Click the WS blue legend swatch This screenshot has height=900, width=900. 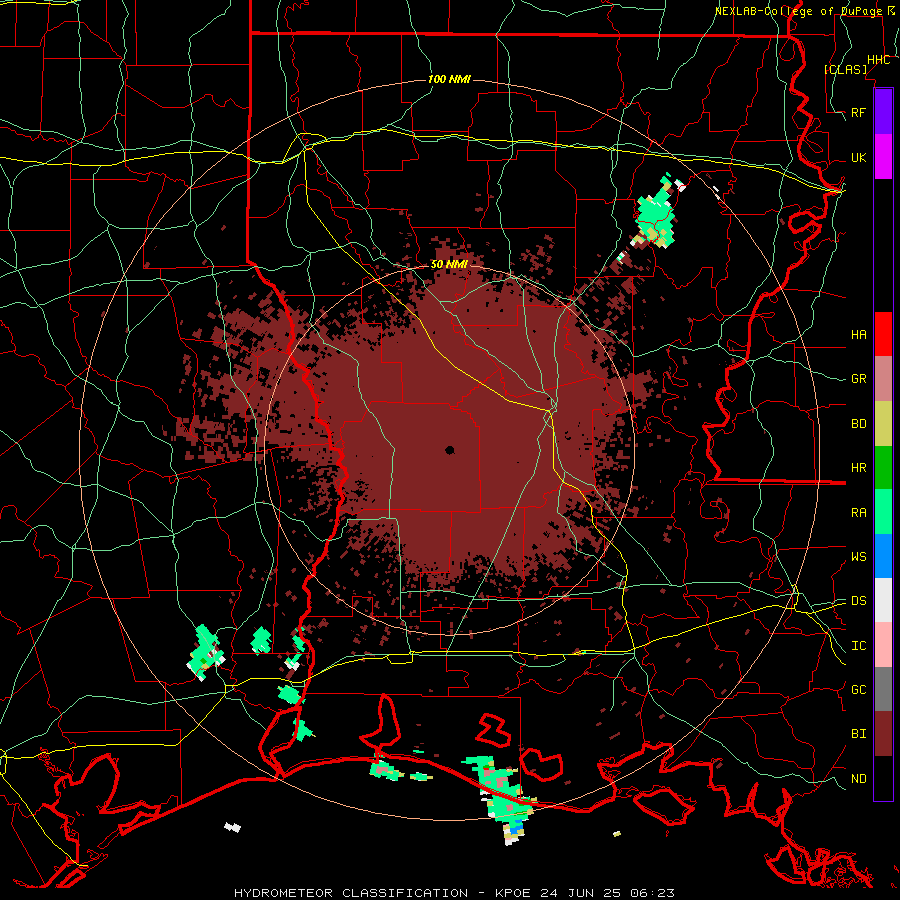[883, 556]
